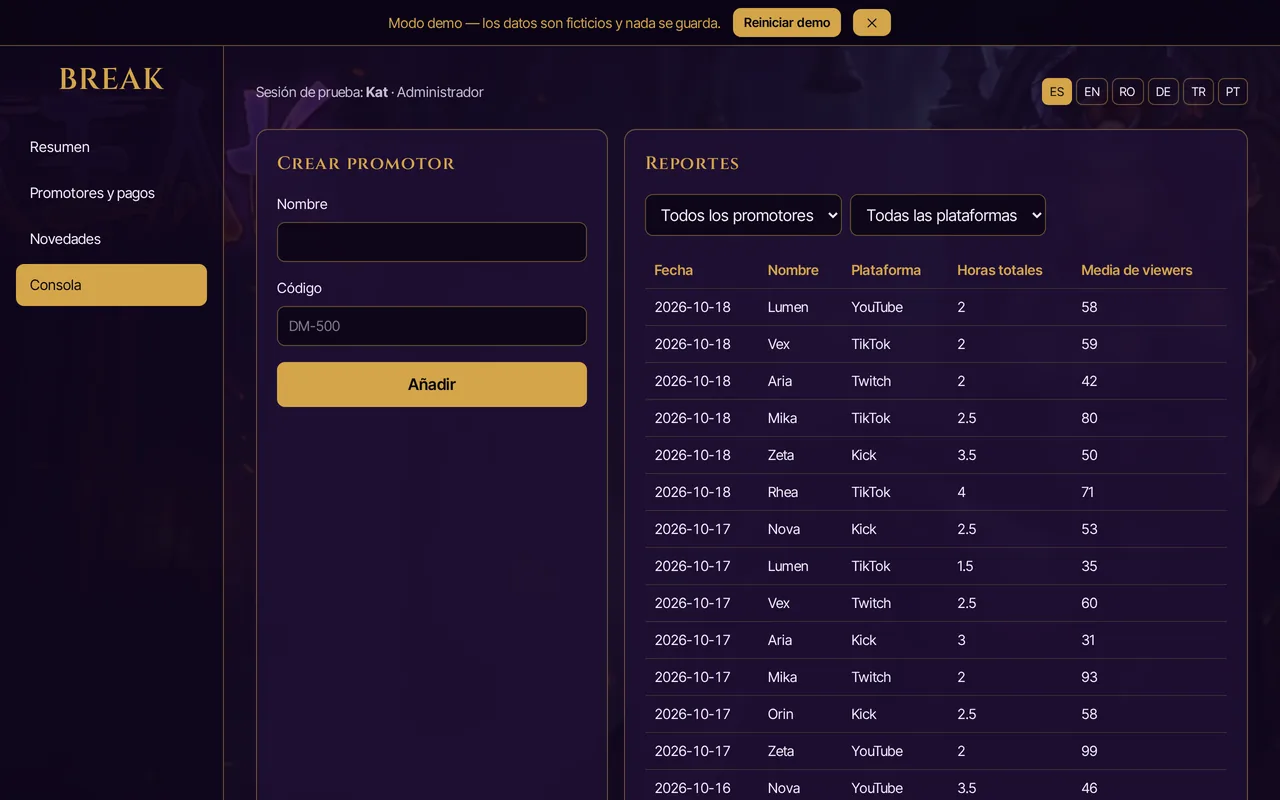The height and width of the screenshot is (800, 1280).
Task: Click the viewers value 80
Action: coord(1090,418)
